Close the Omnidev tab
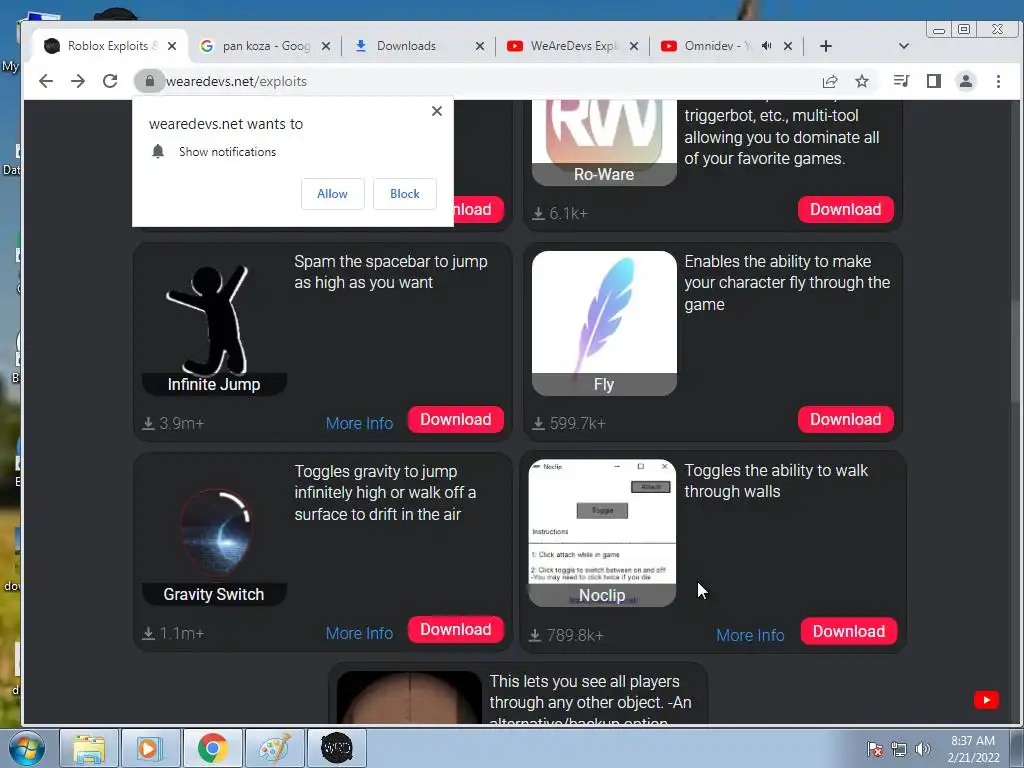The image size is (1024, 768). (788, 46)
